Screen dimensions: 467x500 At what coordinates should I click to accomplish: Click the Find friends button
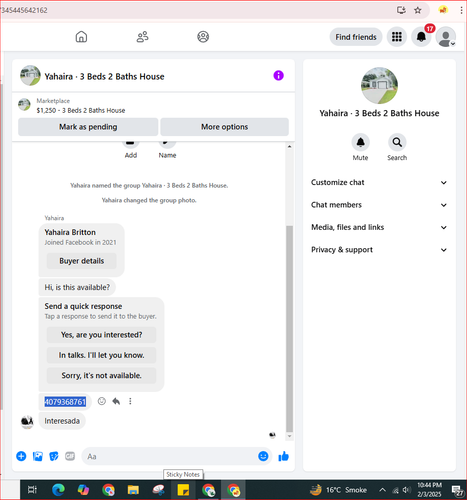(356, 37)
